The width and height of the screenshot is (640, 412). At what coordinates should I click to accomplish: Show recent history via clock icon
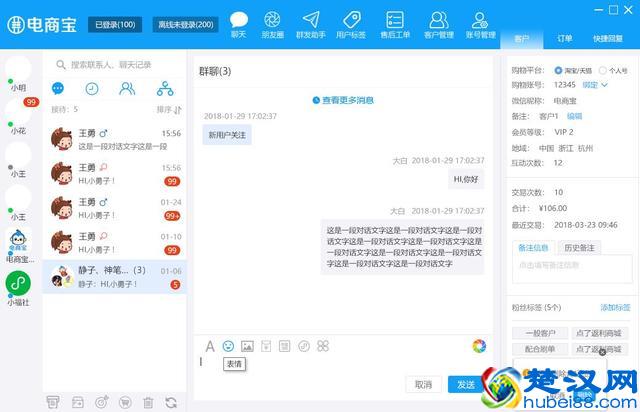pos(92,89)
